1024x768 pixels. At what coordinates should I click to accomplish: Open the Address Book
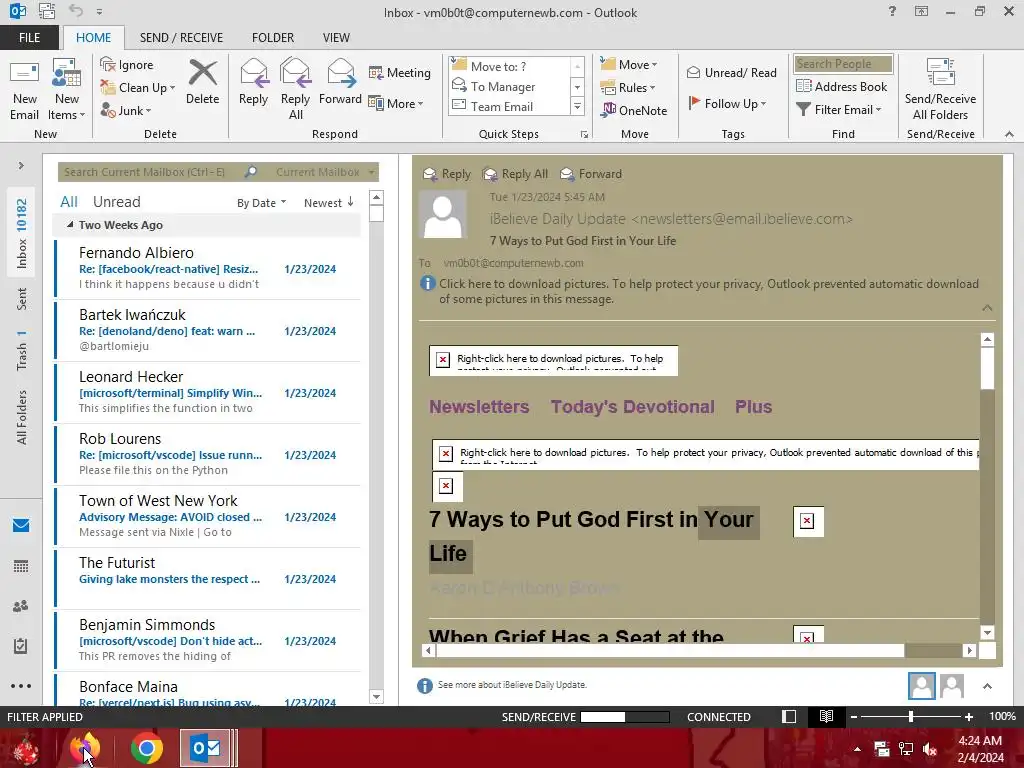coord(842,86)
